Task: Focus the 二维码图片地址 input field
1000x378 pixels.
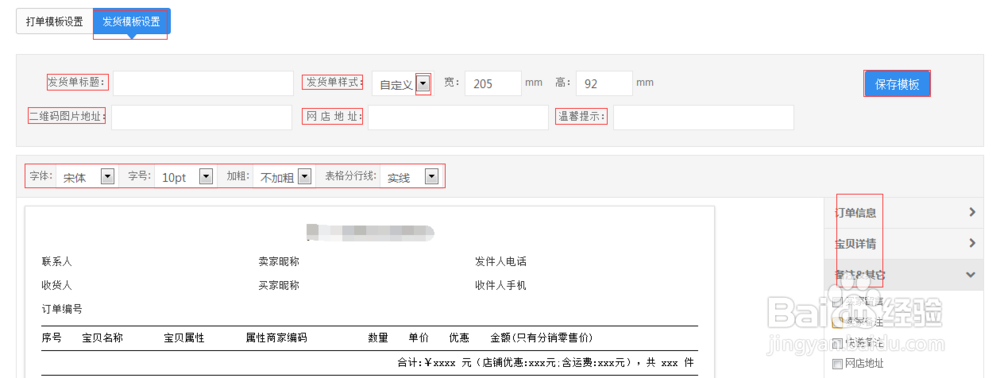Action: click(x=202, y=117)
